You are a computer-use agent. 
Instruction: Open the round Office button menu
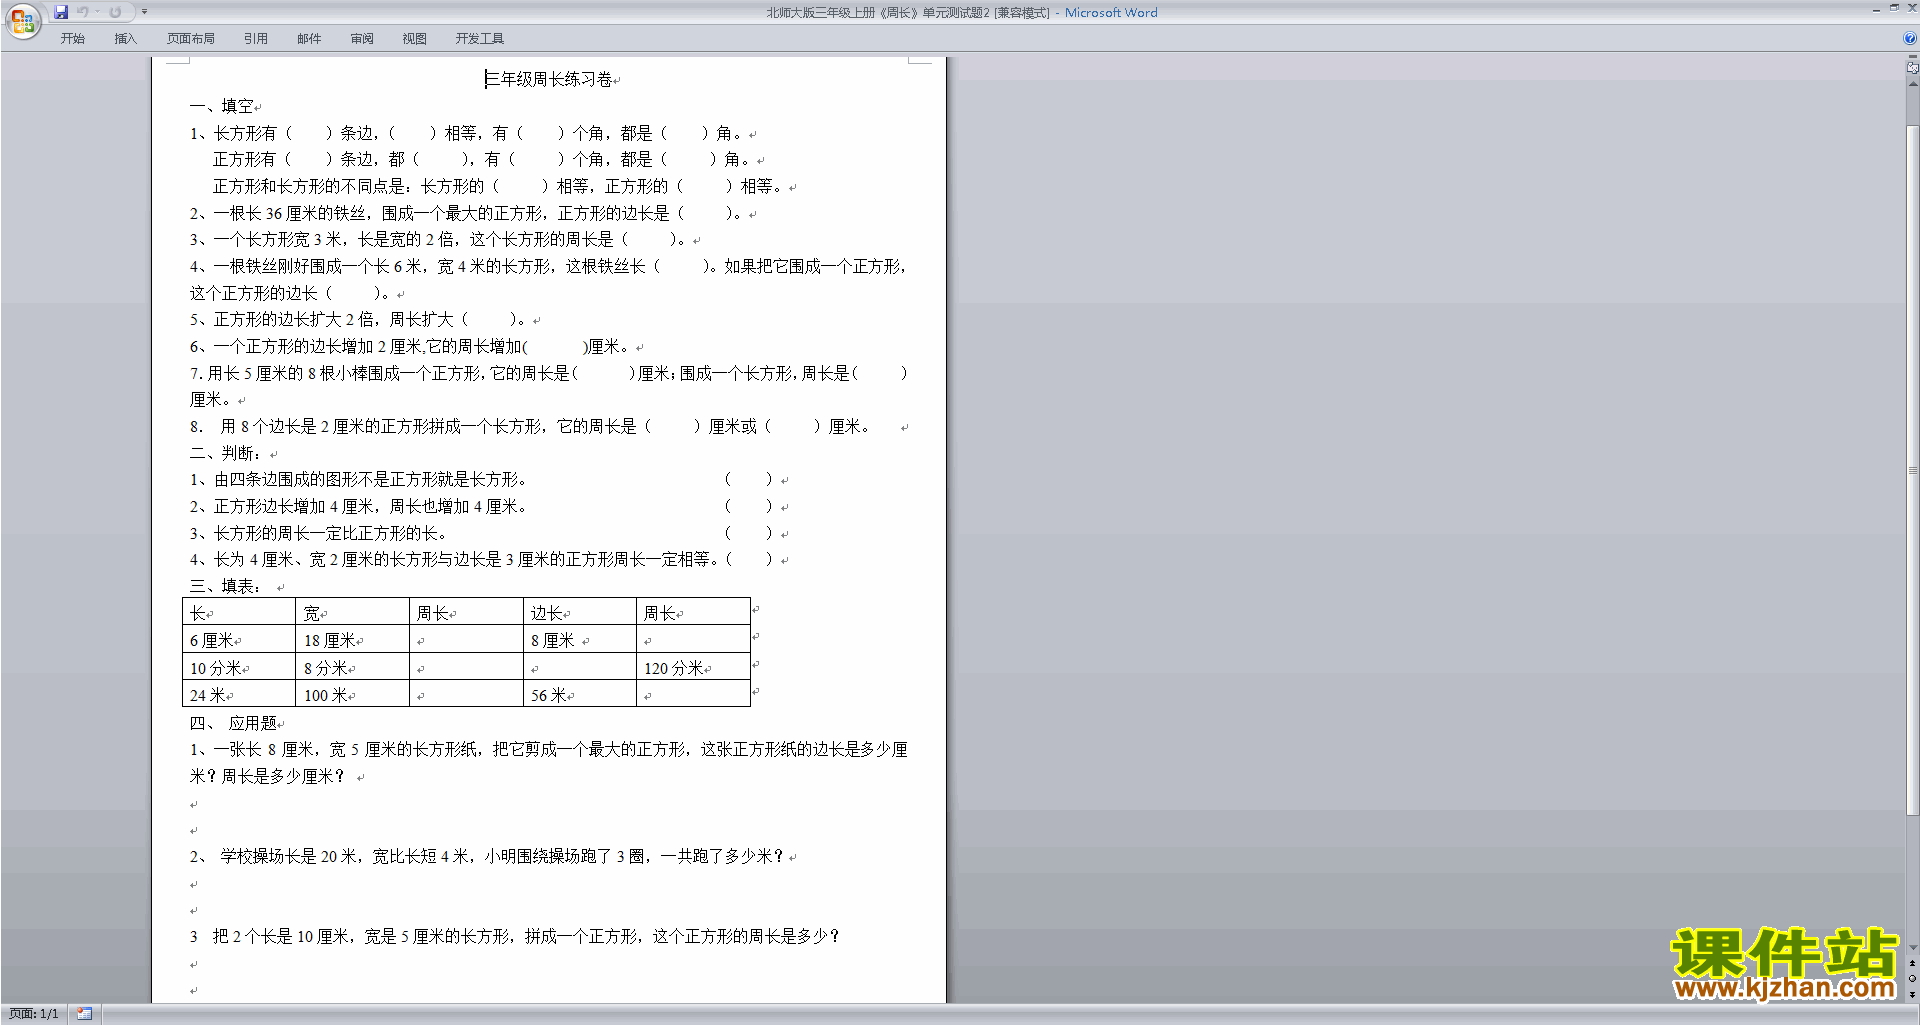(x=22, y=21)
